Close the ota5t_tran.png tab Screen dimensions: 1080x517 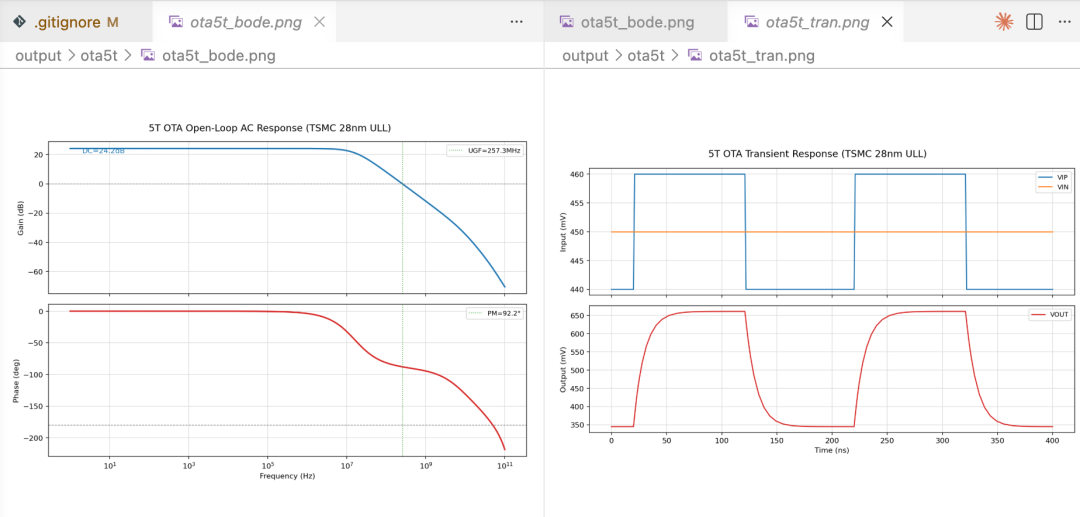click(886, 21)
